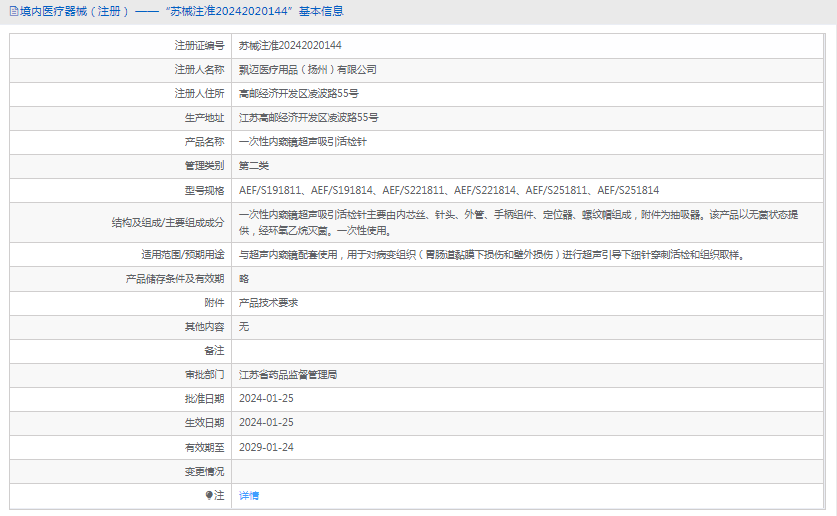837x516 pixels.
Task: Select model list starting with AEF/S191811
Action: [x=449, y=190]
